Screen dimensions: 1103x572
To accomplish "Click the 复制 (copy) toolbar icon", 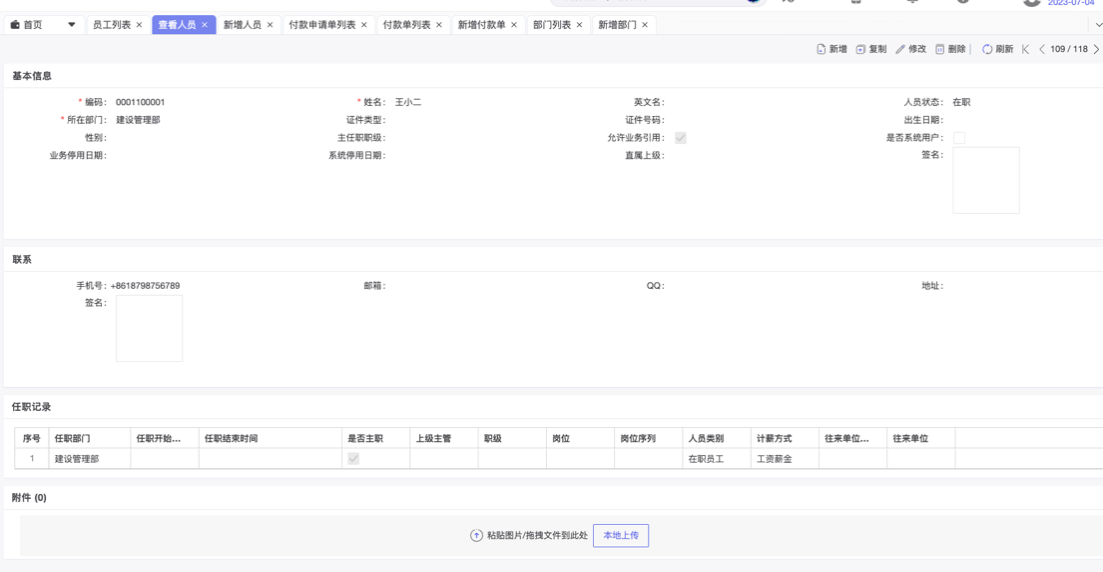I will 860,49.
